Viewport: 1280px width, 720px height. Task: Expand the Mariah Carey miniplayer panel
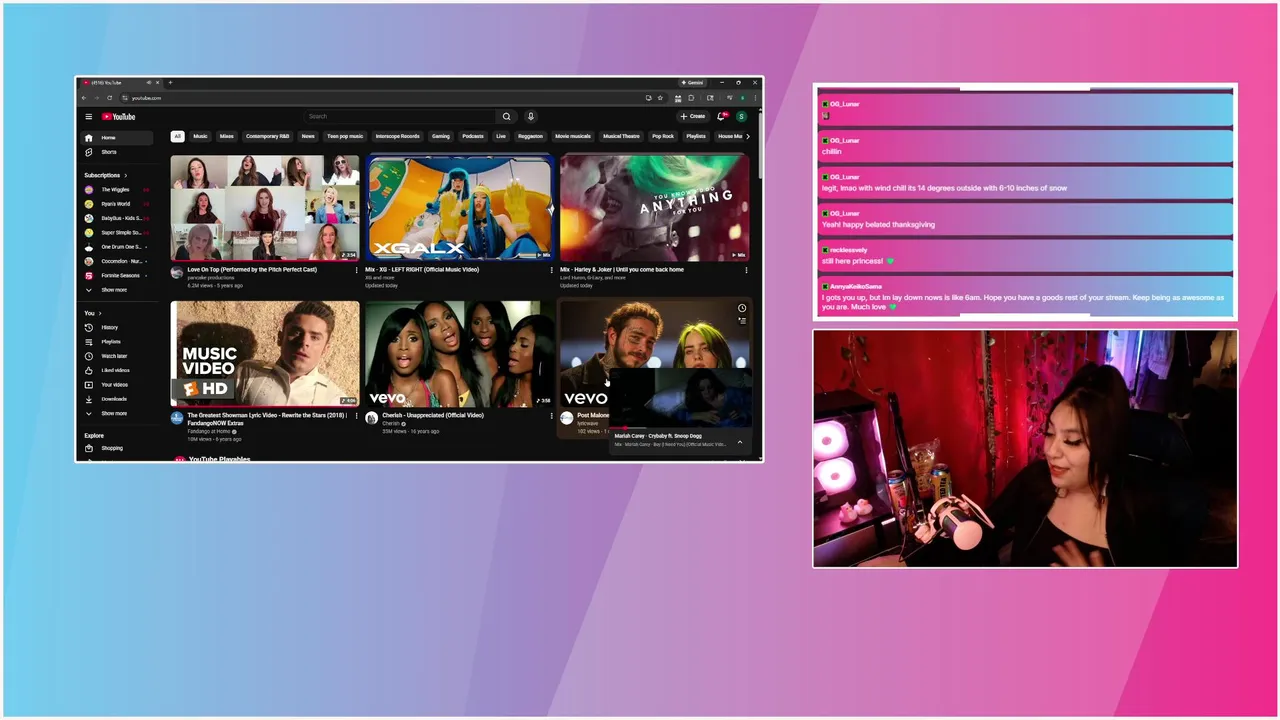click(x=740, y=441)
